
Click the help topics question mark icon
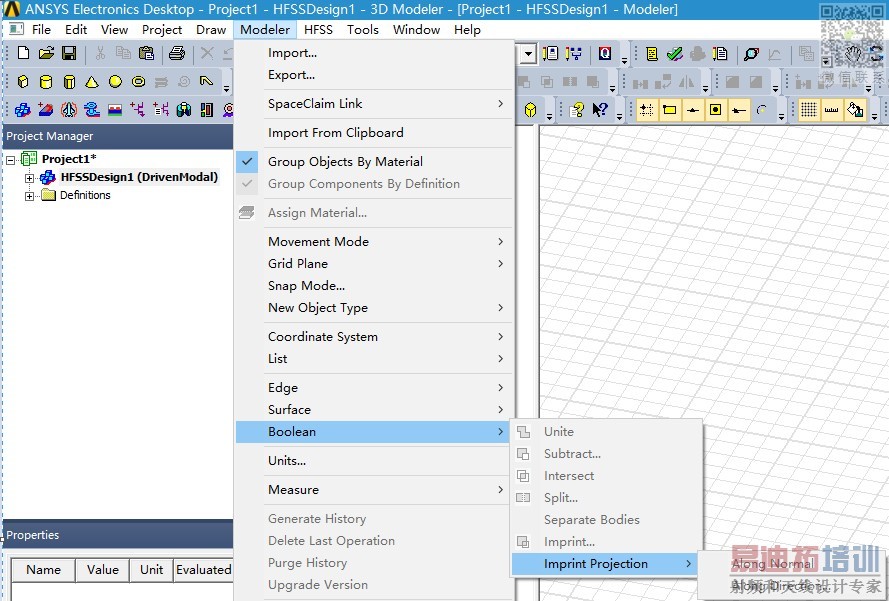point(577,109)
